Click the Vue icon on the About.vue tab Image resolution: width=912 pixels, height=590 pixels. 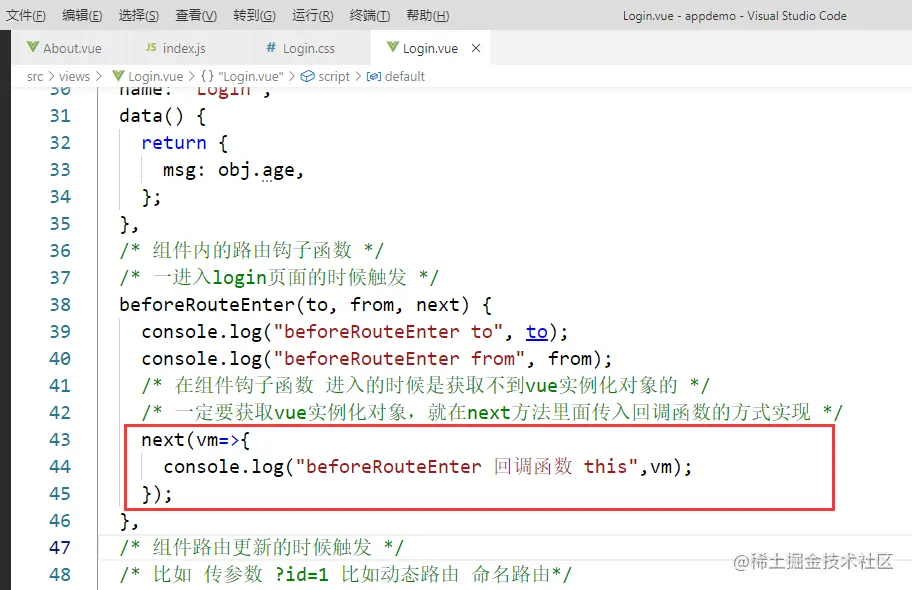tap(31, 47)
